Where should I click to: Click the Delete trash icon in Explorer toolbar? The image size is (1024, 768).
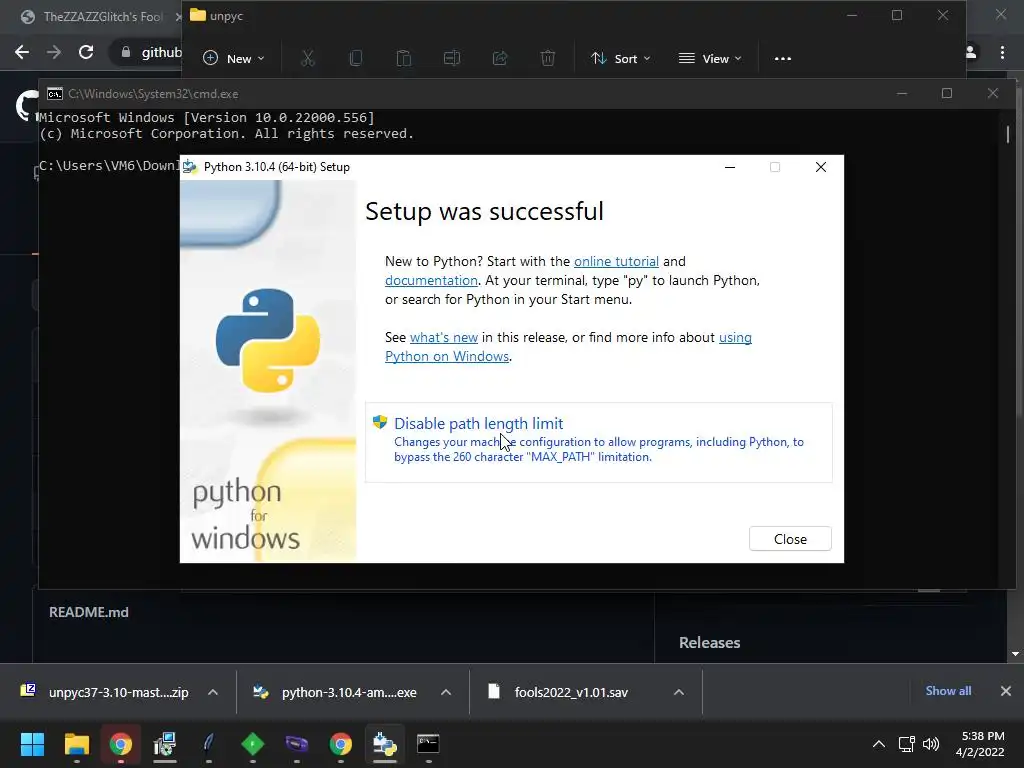tap(548, 59)
